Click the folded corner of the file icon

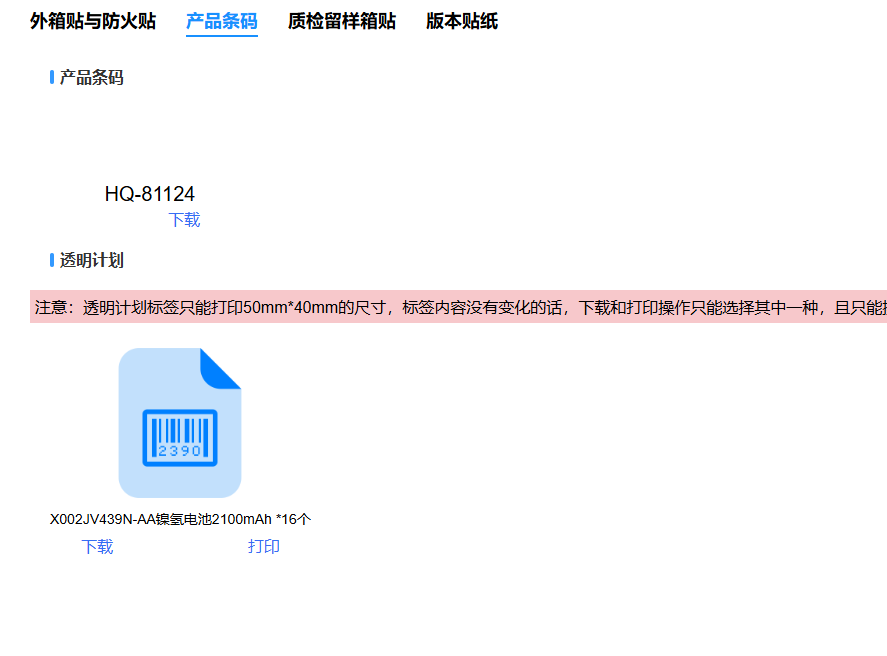point(222,366)
